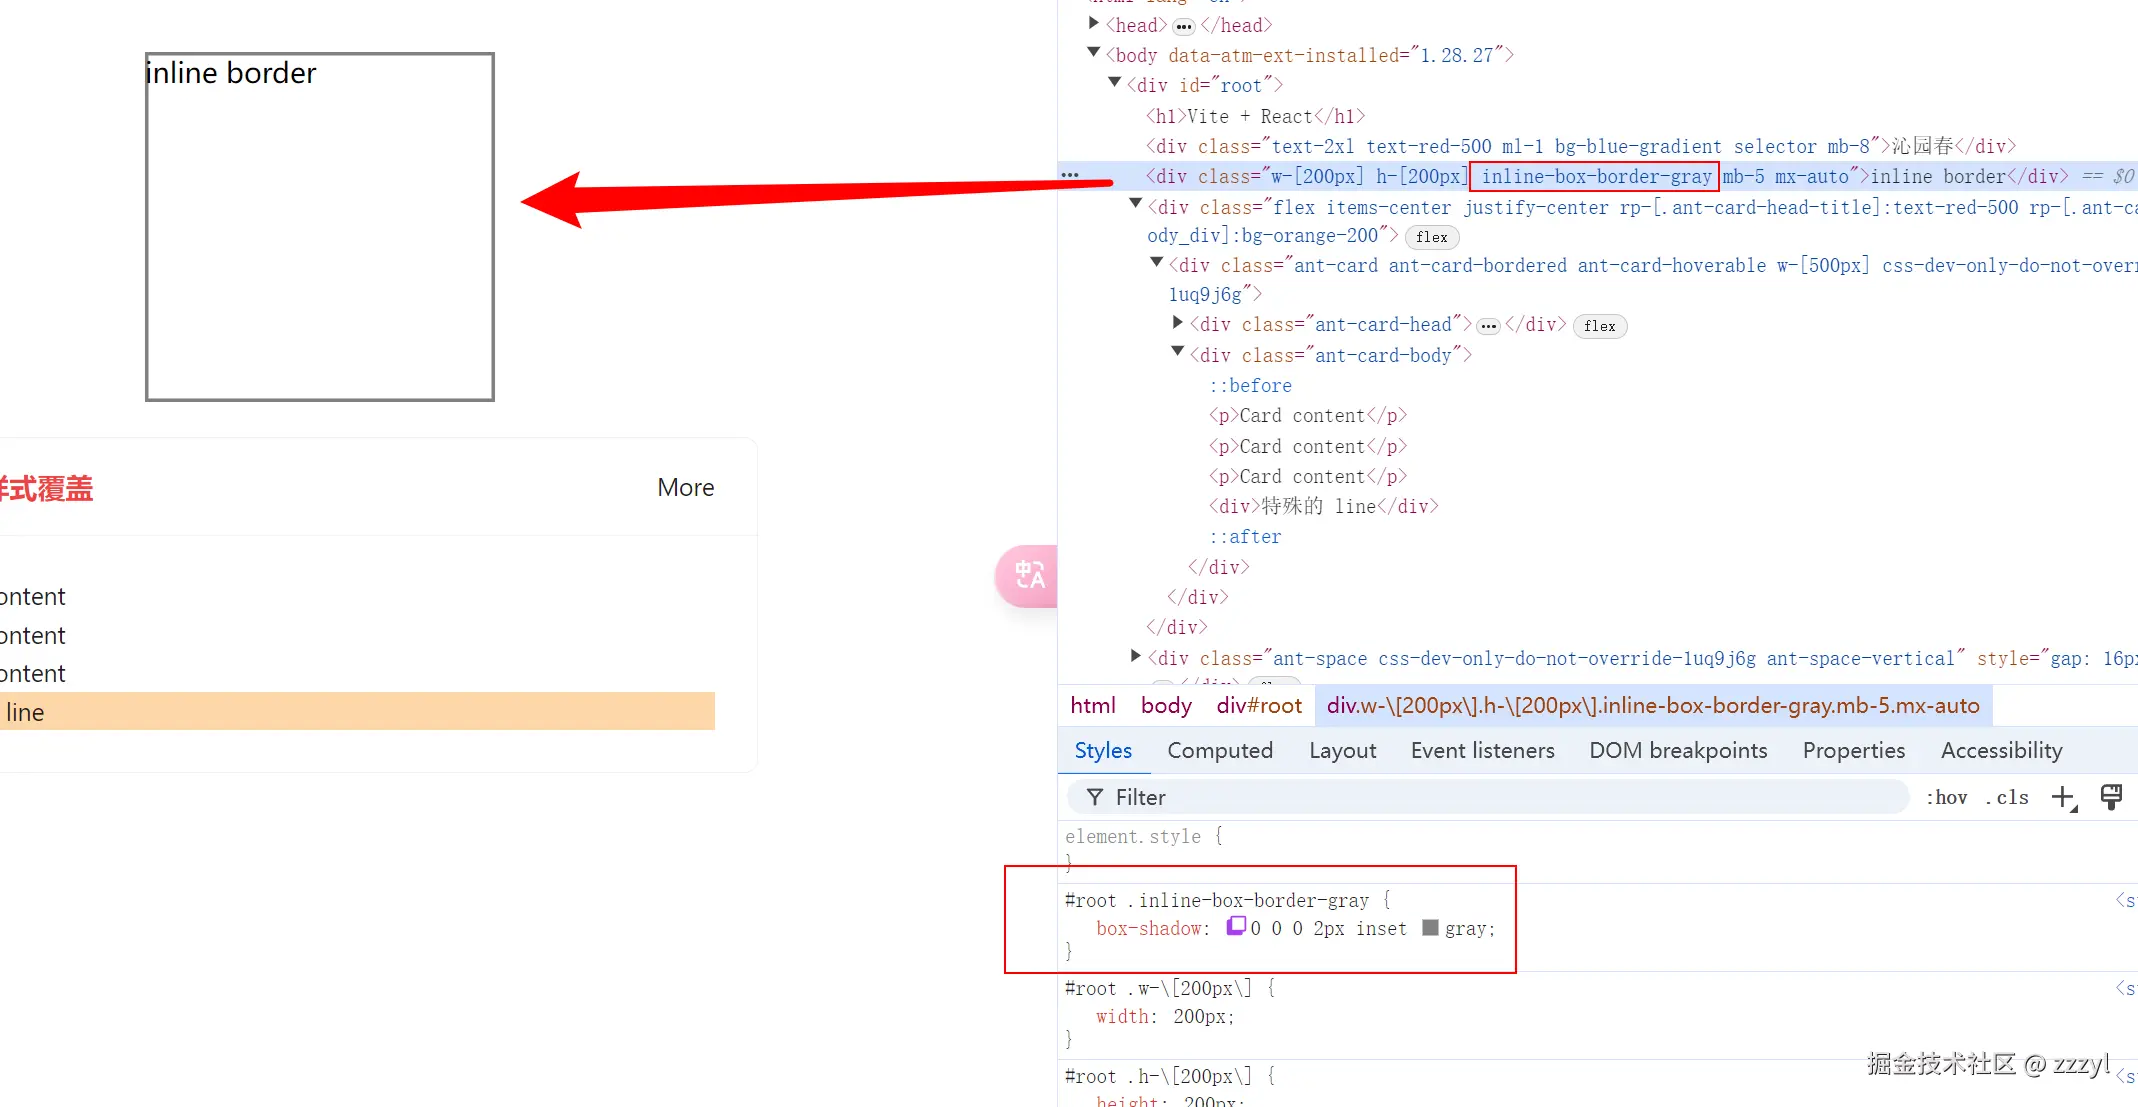This screenshot has height=1107, width=2138.
Task: Click the new style rule plus icon
Action: (x=2063, y=797)
